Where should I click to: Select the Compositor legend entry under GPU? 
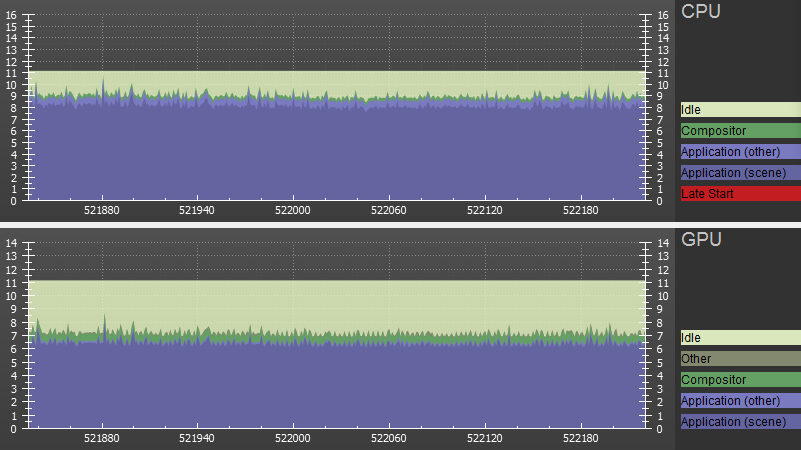(740, 380)
